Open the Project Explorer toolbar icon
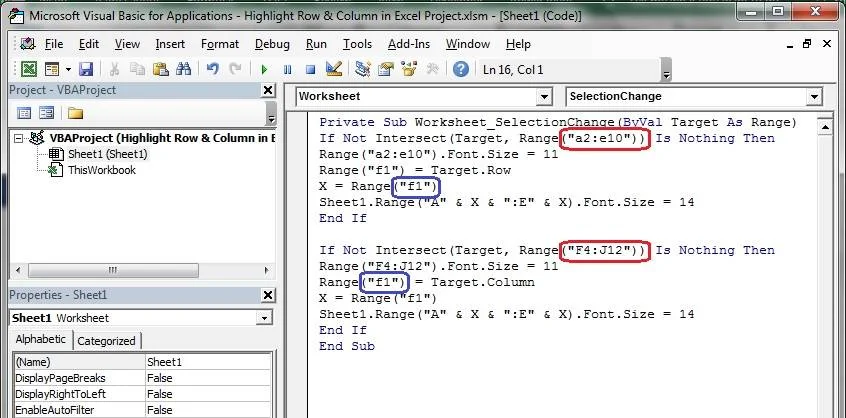This screenshot has height=418, width=846. click(x=363, y=69)
